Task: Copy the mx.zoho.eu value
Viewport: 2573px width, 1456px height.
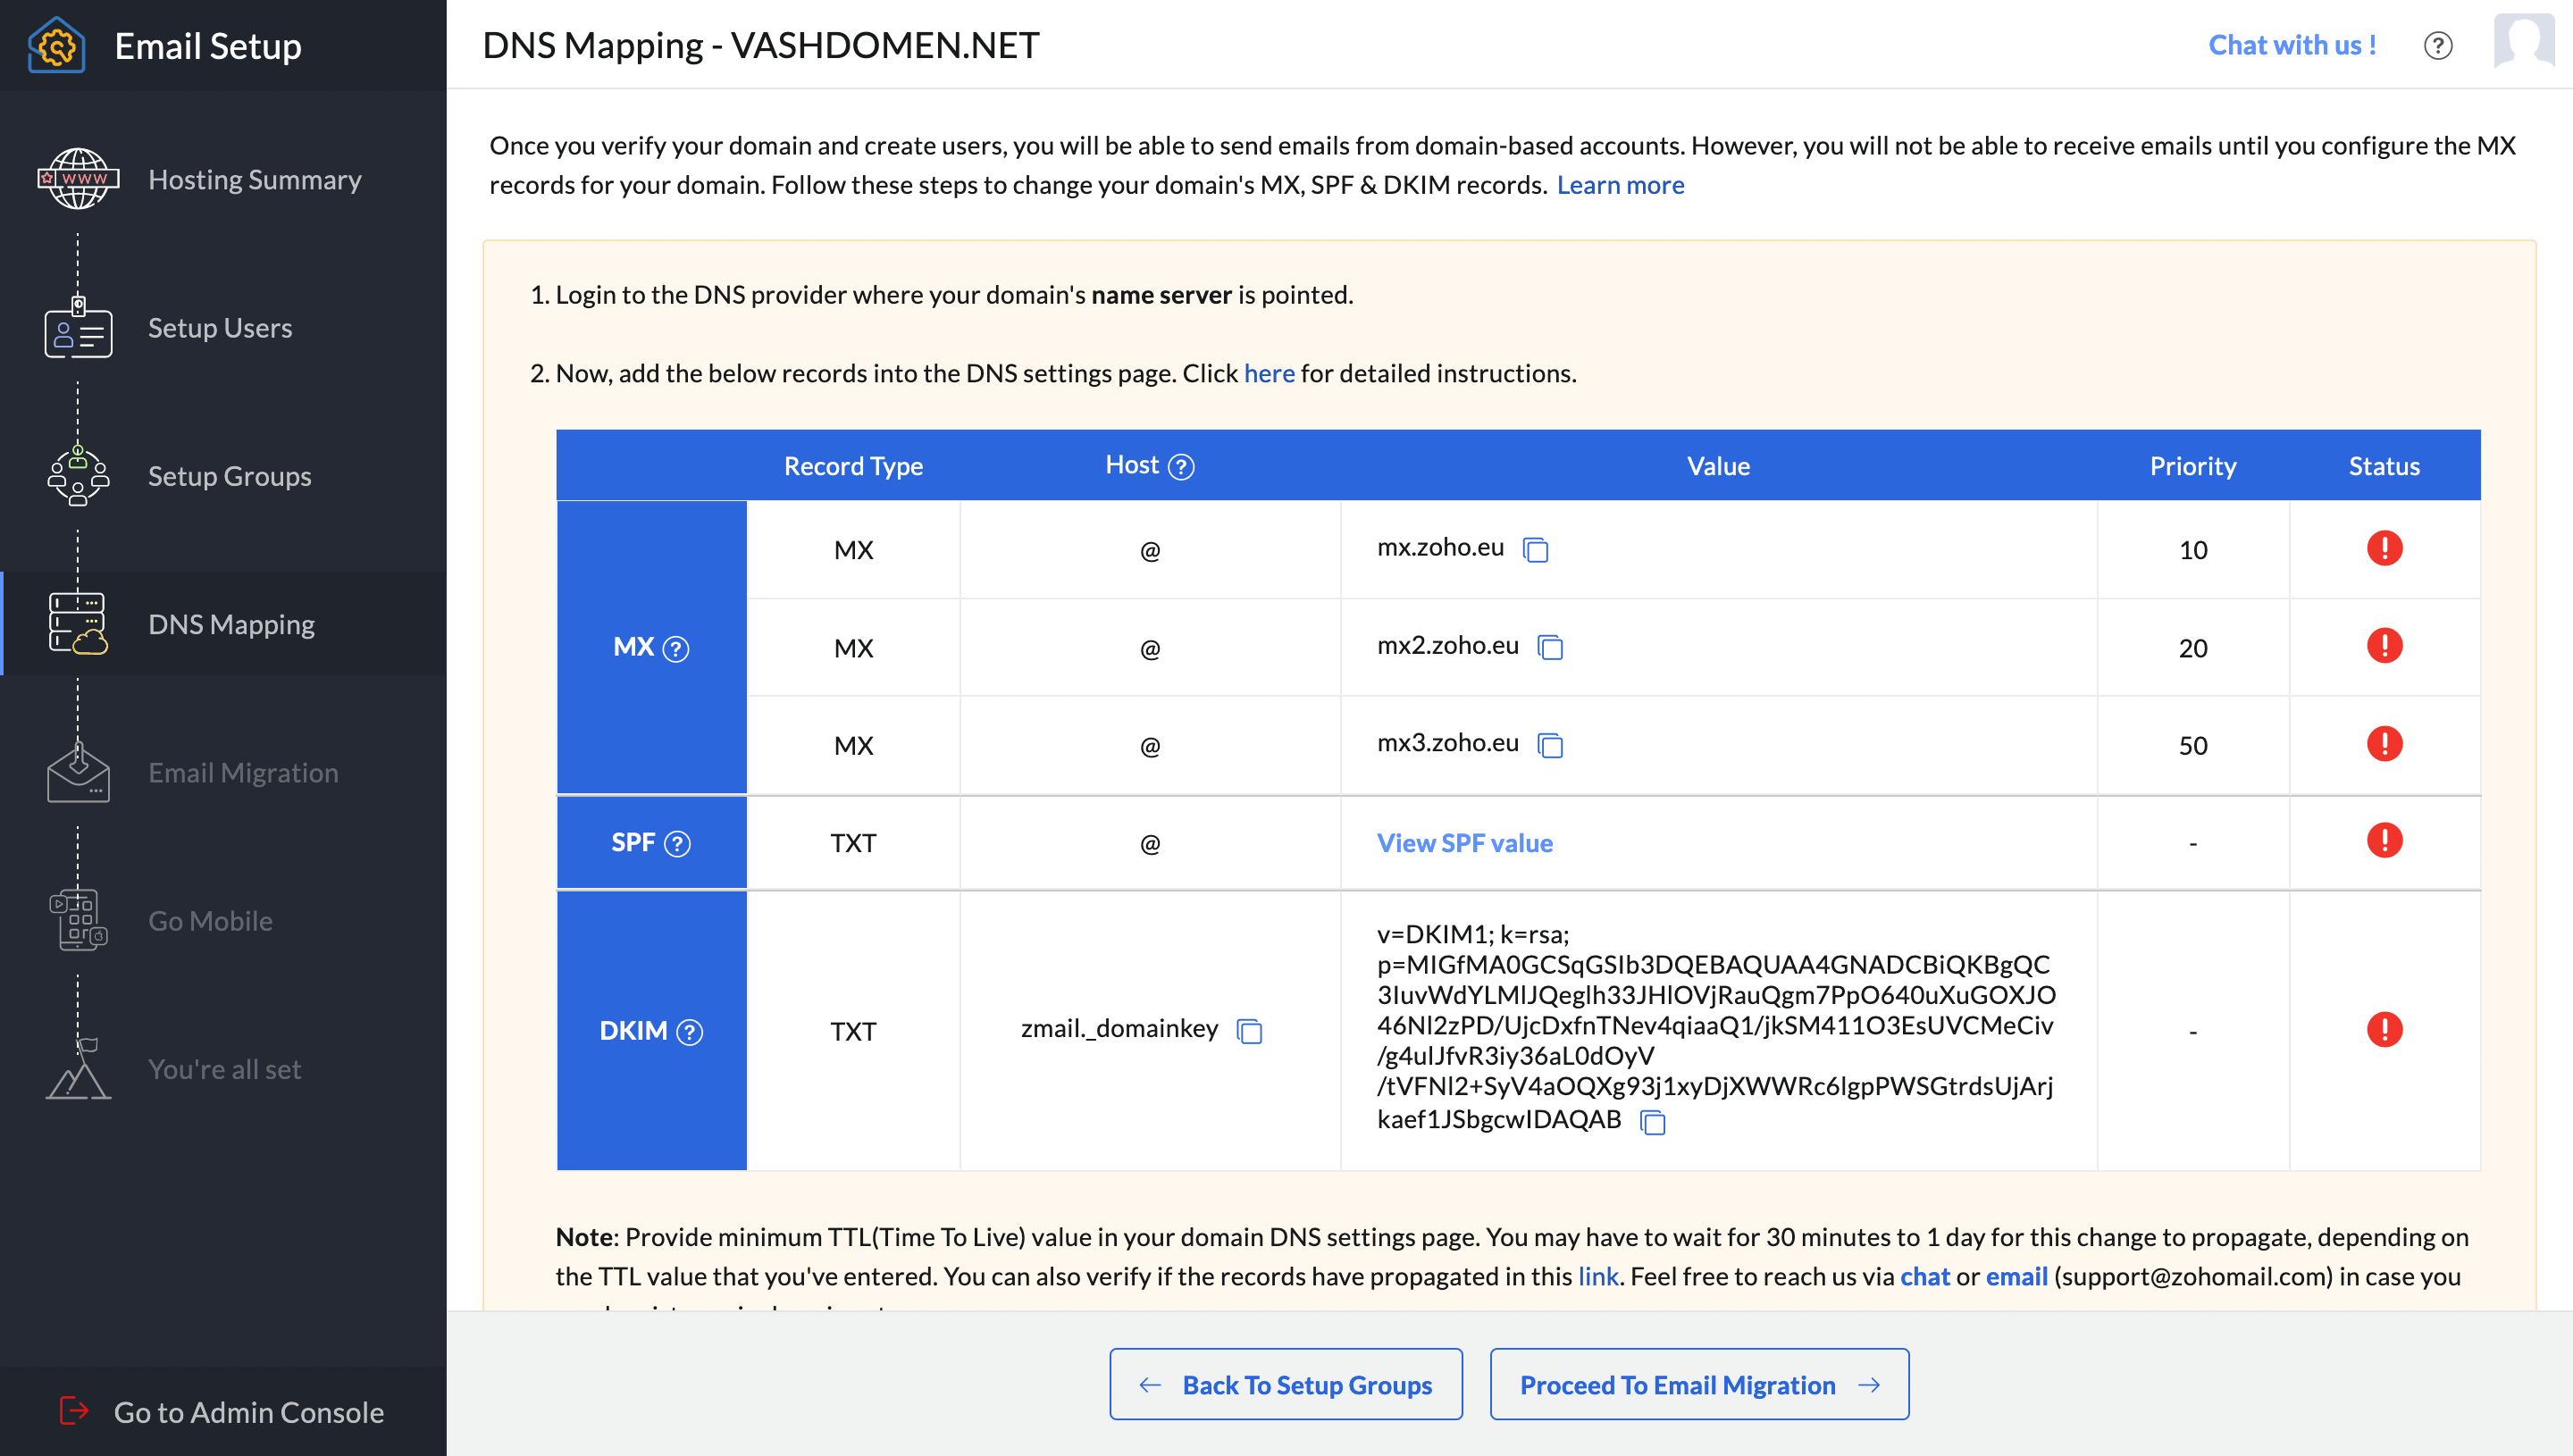Action: pos(1535,550)
